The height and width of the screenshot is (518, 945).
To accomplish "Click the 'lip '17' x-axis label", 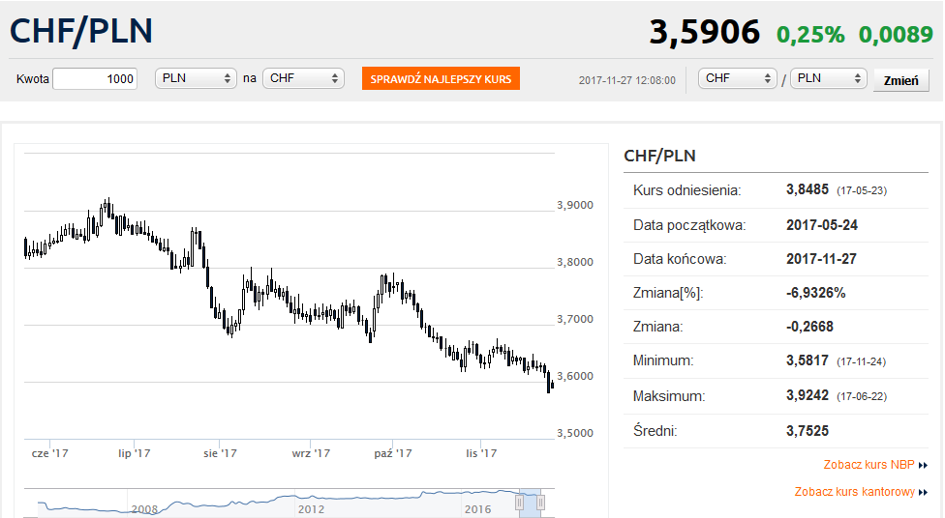I will pos(134,453).
